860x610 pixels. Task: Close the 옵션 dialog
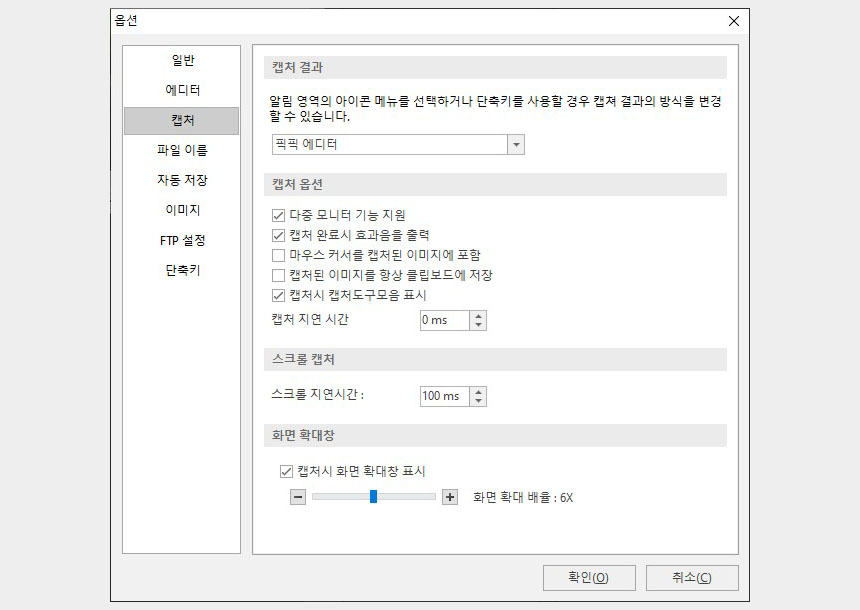click(734, 21)
